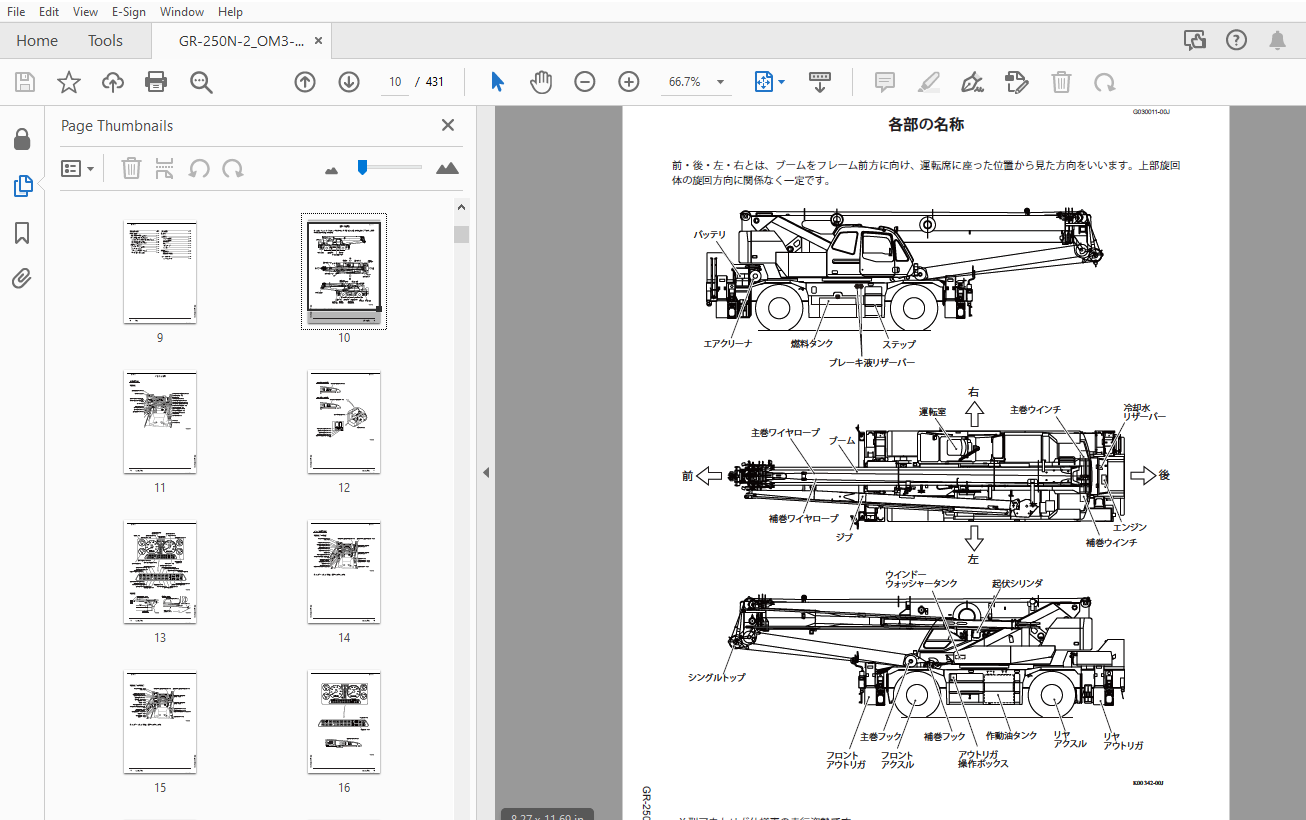Open the fit page options icon
The image size is (1306, 820).
(769, 82)
